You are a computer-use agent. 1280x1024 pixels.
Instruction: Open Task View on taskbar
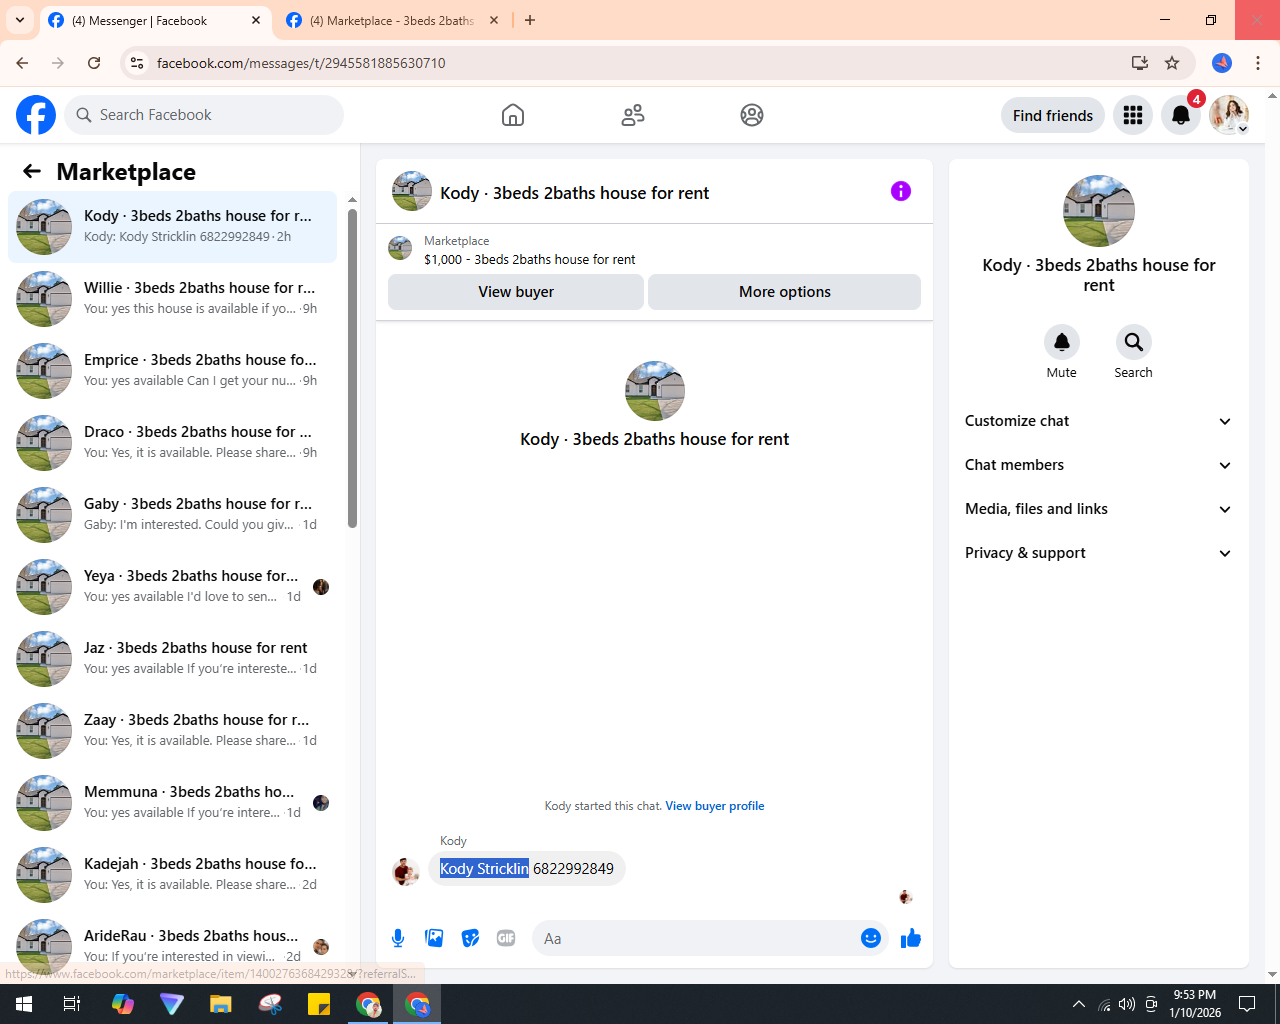pyautogui.click(x=72, y=1004)
